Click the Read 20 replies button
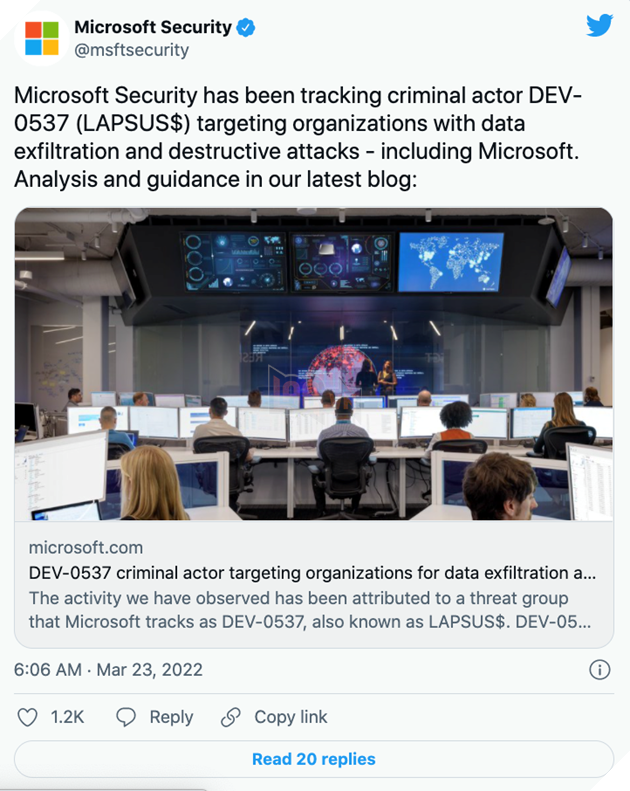The image size is (630, 791). (314, 759)
